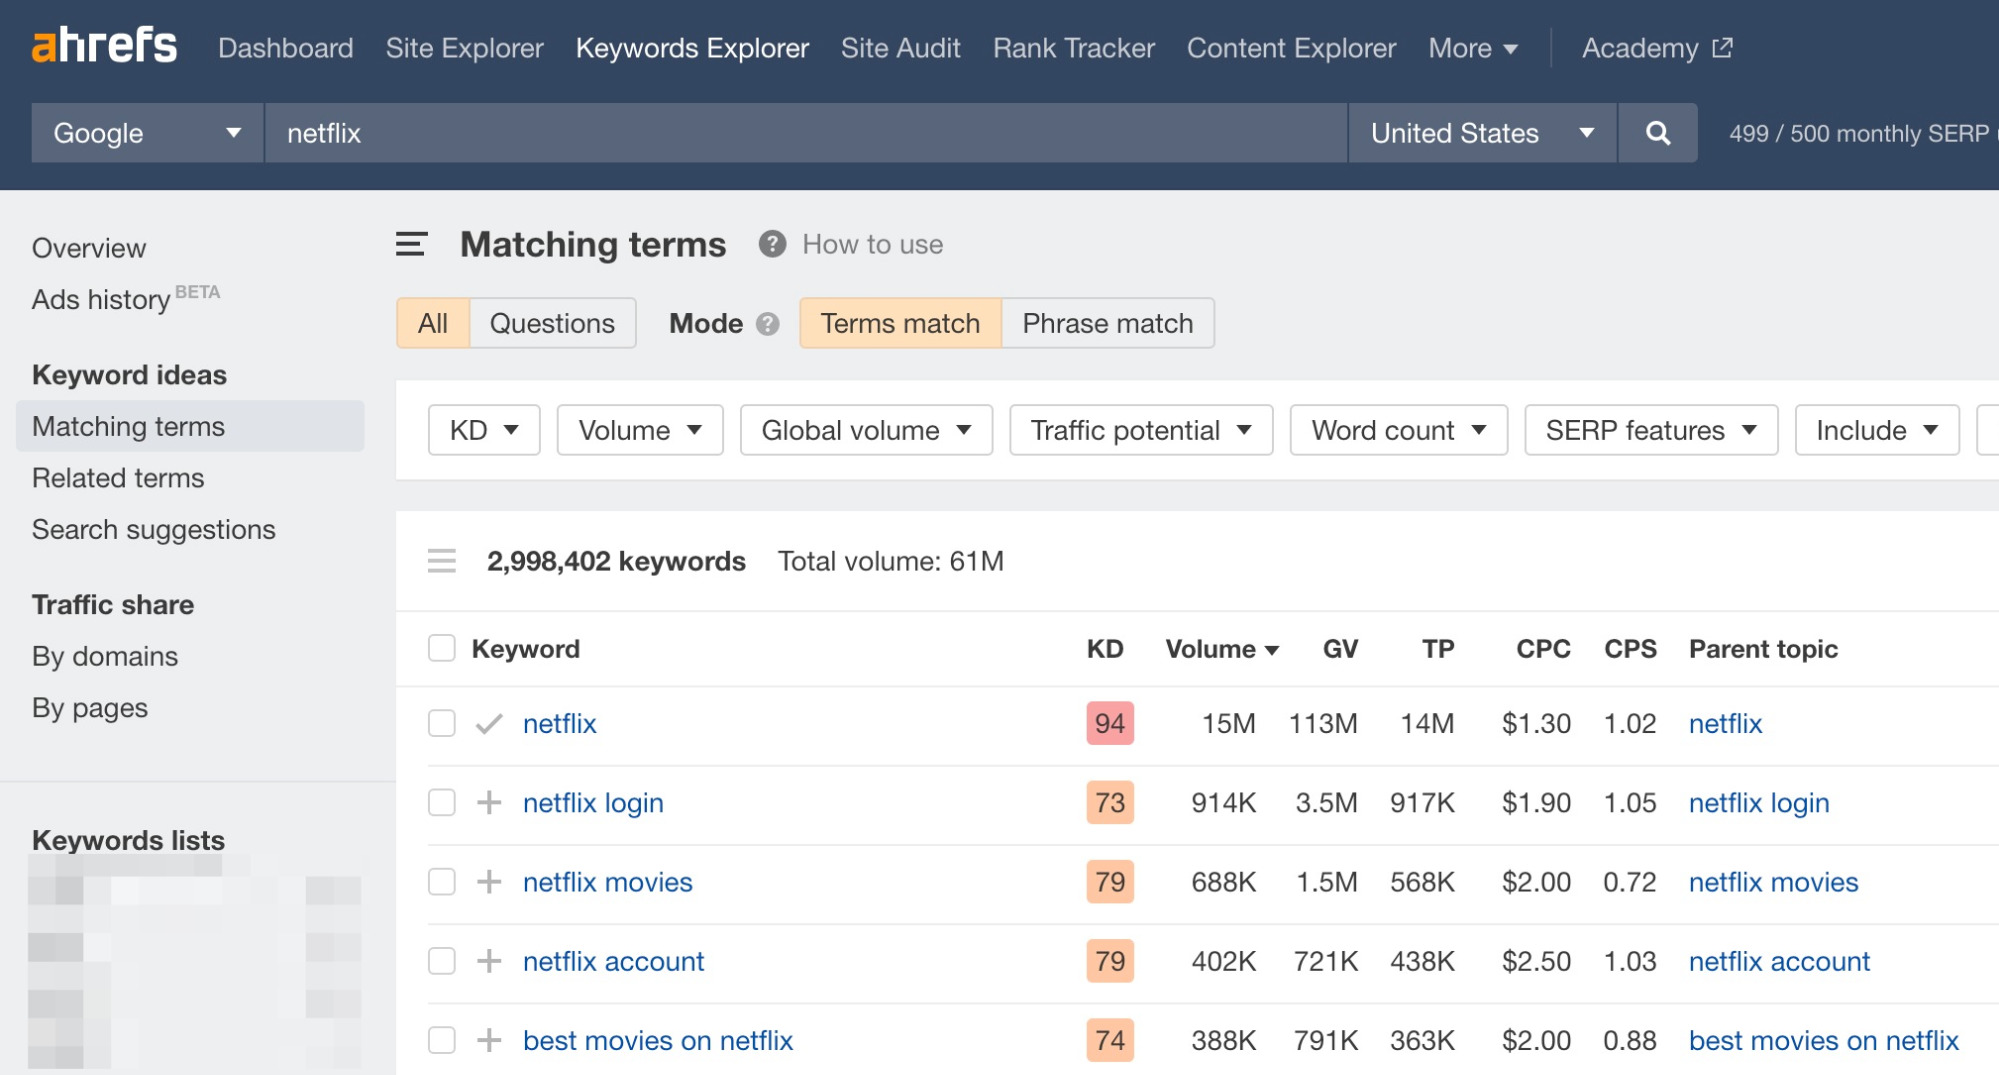This screenshot has width=1999, height=1075.
Task: Click the checkmark icon next to netflix keyword
Action: coord(489,723)
